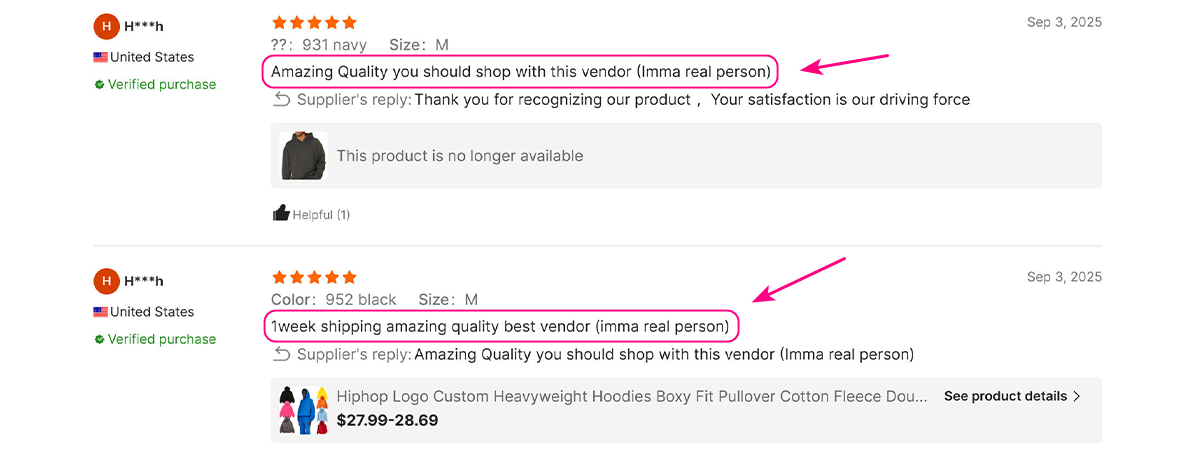
Task: Click the reply arrow icon in the first review
Action: (282, 99)
